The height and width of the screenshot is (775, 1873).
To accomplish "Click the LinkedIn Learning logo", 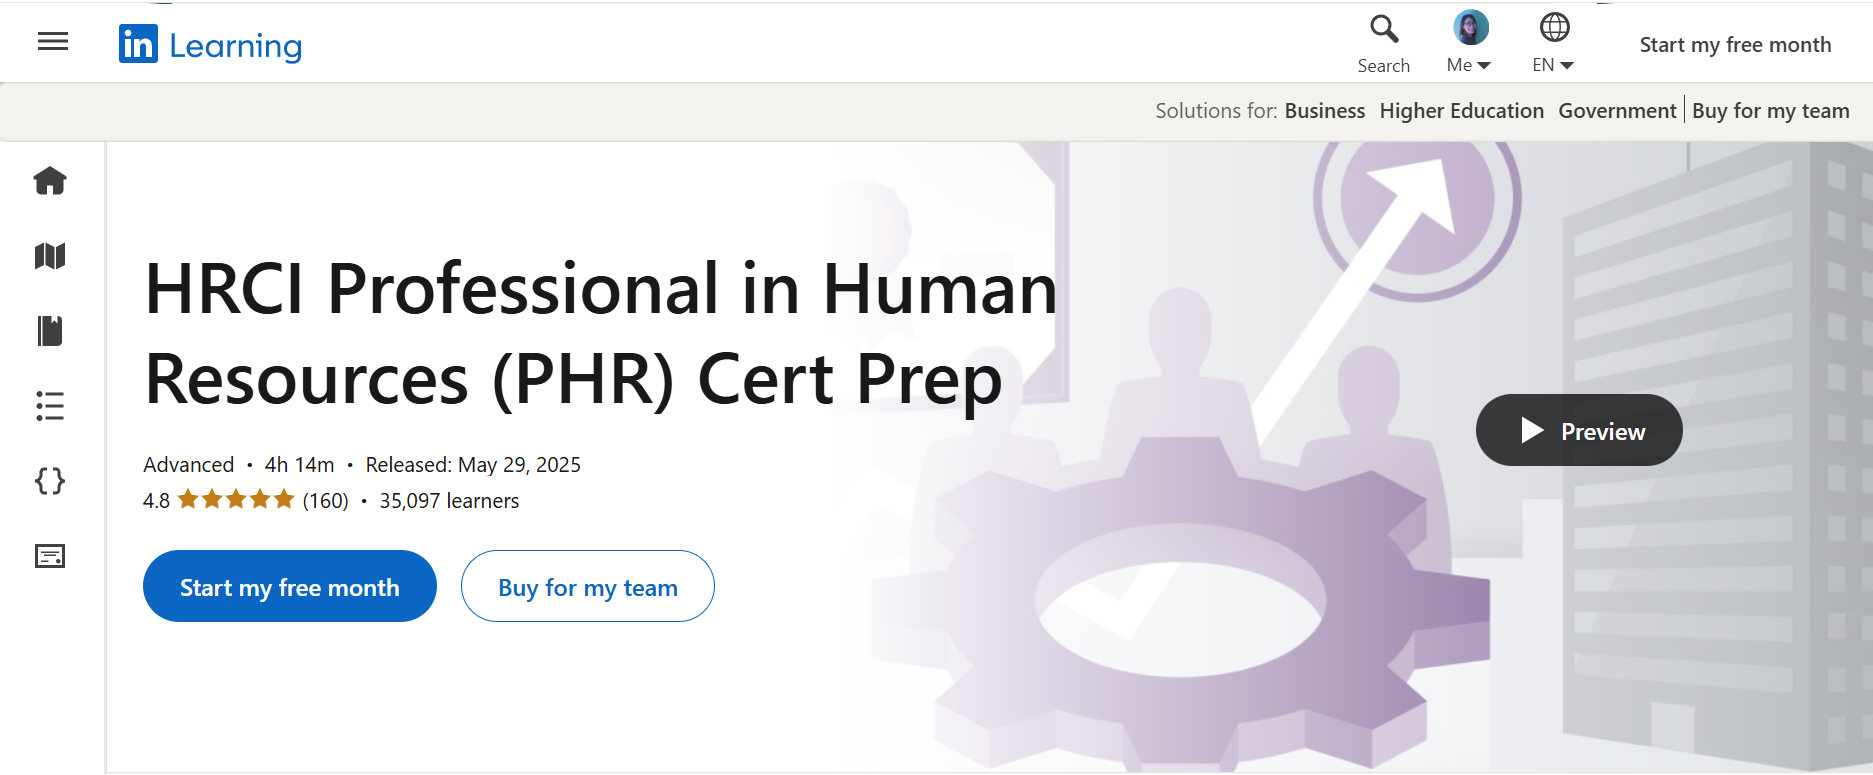I will (210, 45).
